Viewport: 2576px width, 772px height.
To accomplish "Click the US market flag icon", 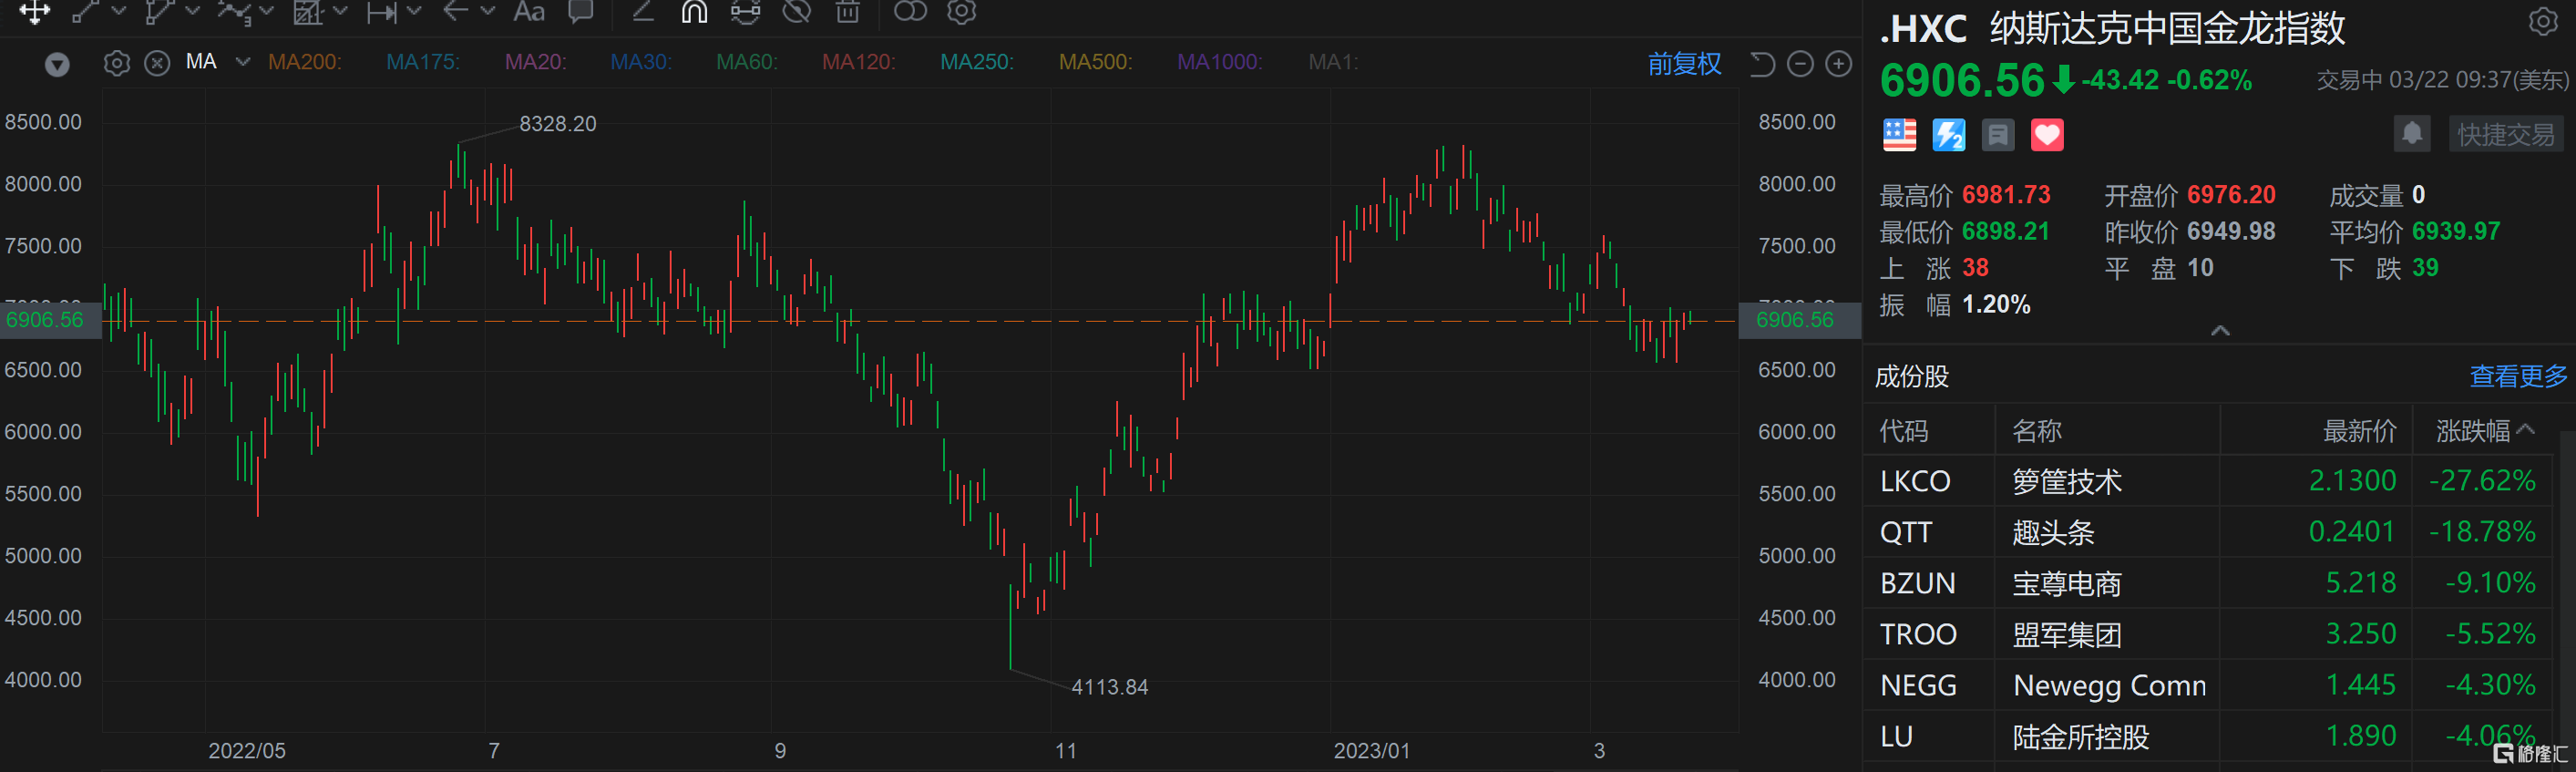I will pos(1899,134).
